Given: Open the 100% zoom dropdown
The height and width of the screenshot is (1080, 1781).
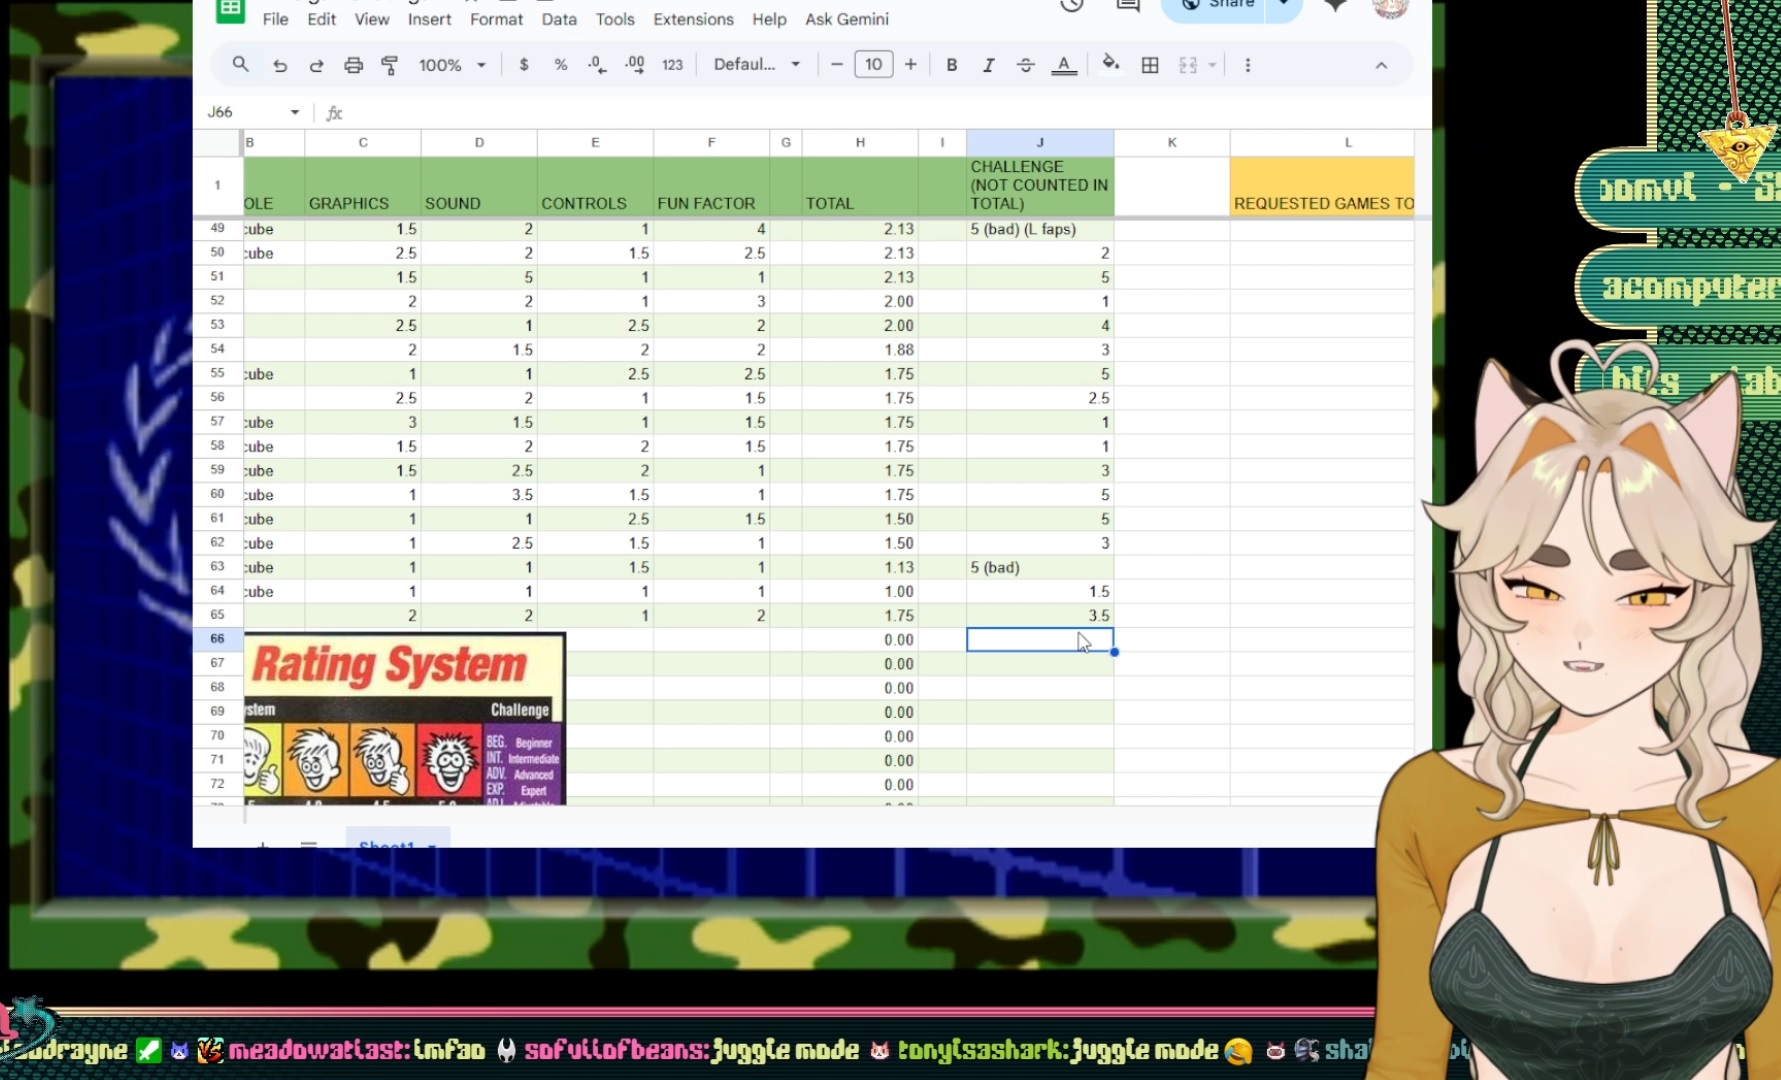Looking at the screenshot, I should (452, 65).
